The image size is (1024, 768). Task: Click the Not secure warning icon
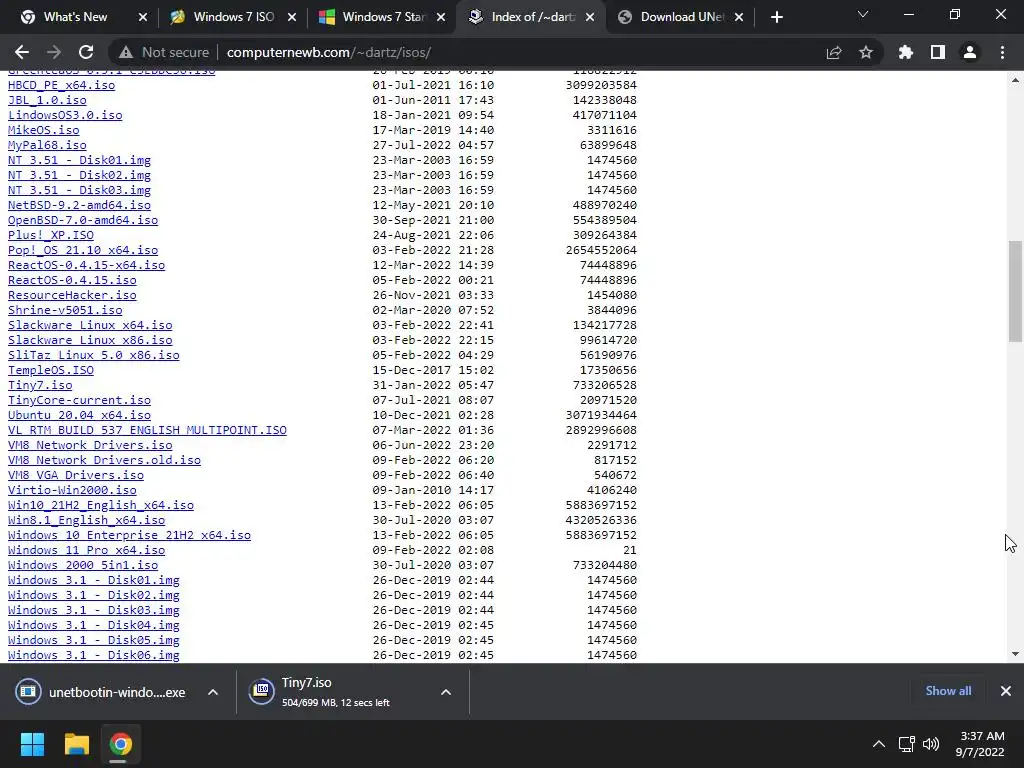point(126,52)
